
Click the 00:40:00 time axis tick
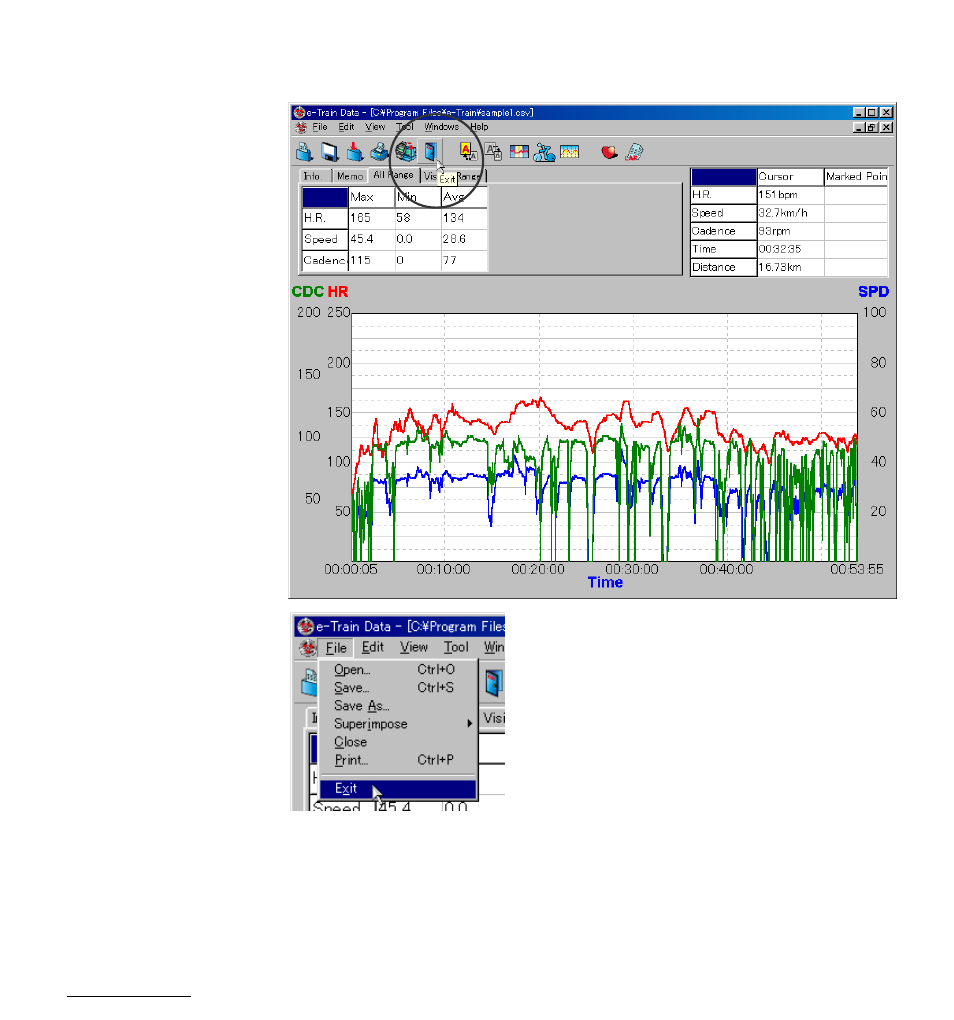point(726,570)
